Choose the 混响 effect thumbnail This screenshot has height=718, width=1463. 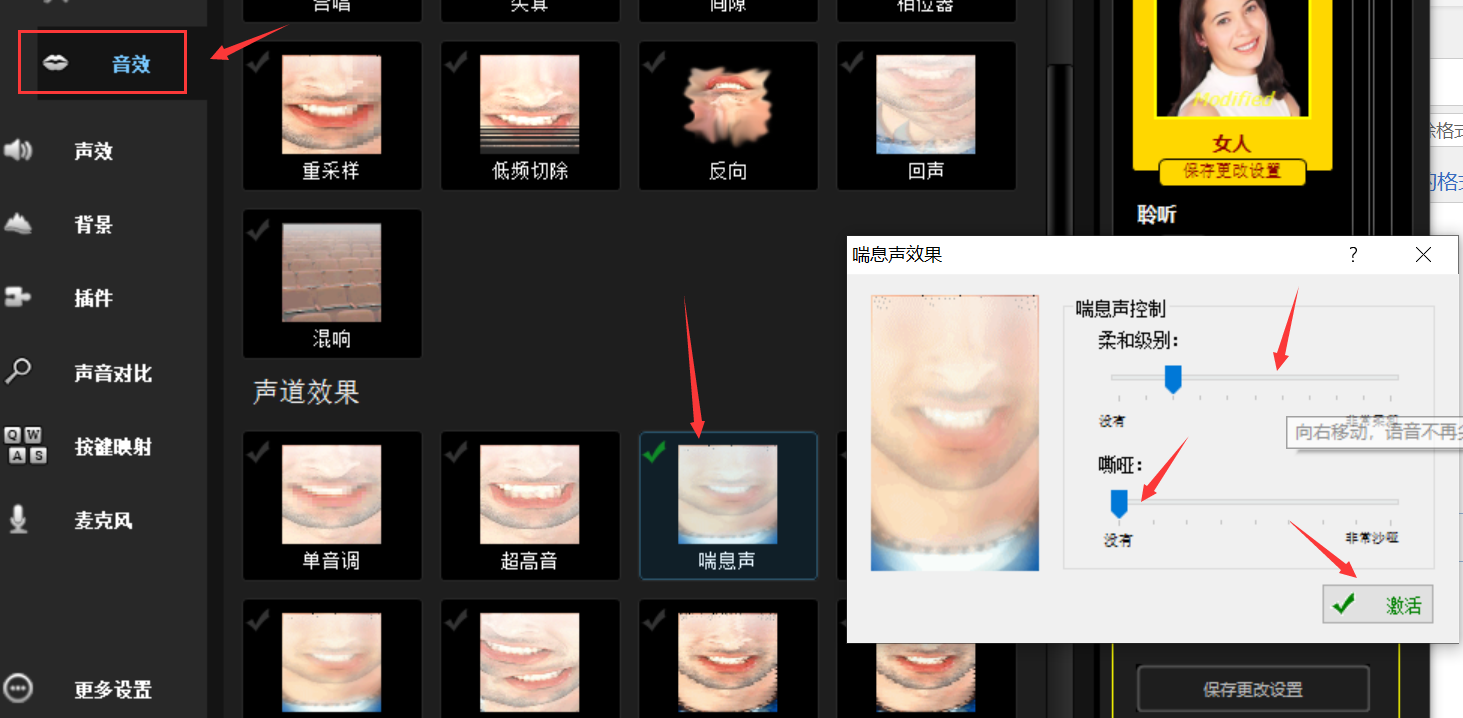331,272
